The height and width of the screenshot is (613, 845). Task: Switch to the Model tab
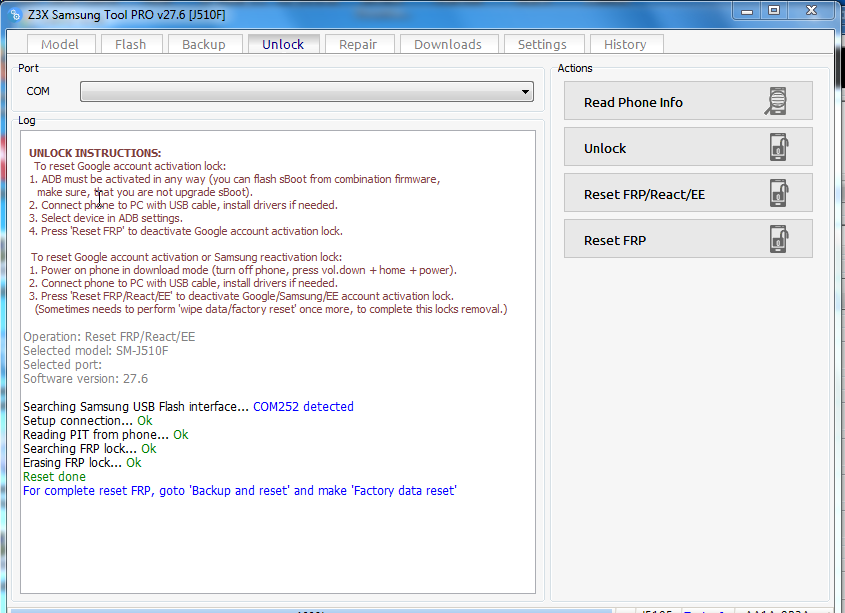60,44
